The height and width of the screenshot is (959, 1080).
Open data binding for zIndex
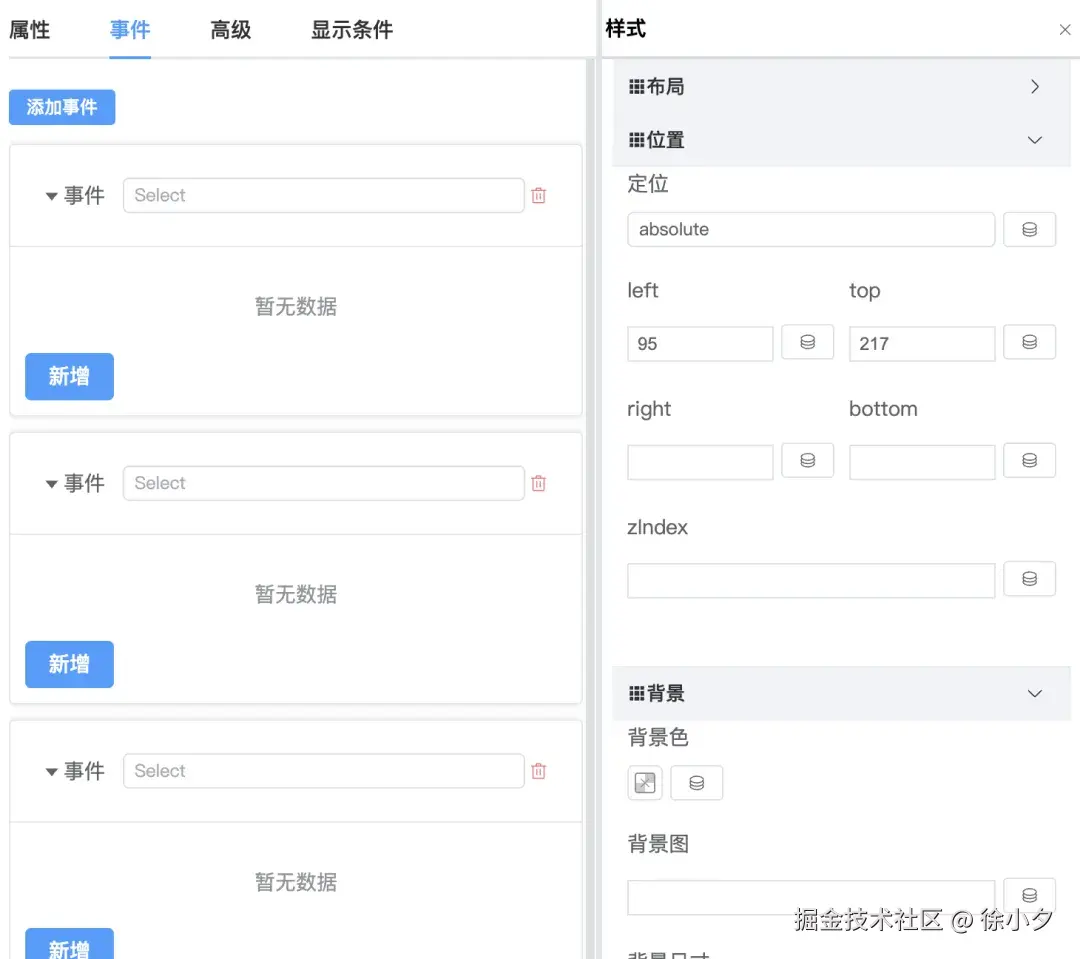click(x=1029, y=578)
